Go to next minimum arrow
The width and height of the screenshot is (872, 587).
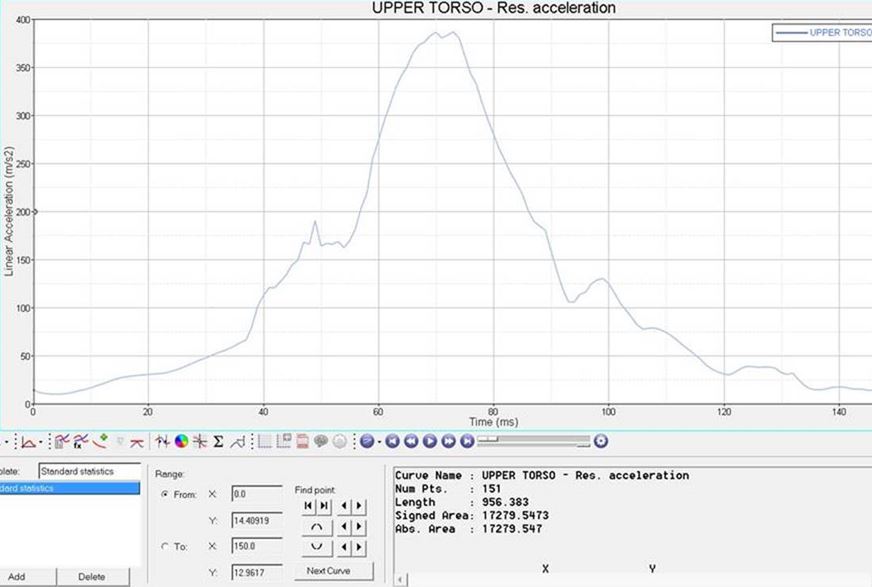359,547
